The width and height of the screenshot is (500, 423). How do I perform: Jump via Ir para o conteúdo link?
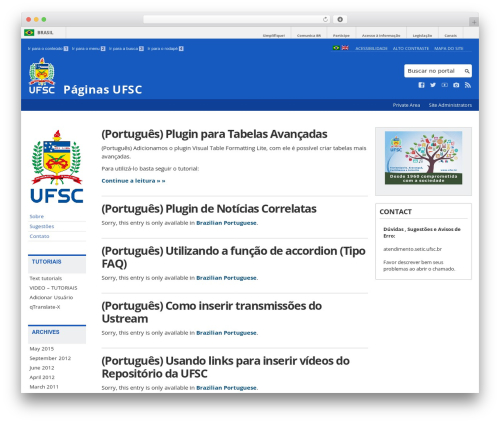pyautogui.click(x=48, y=49)
